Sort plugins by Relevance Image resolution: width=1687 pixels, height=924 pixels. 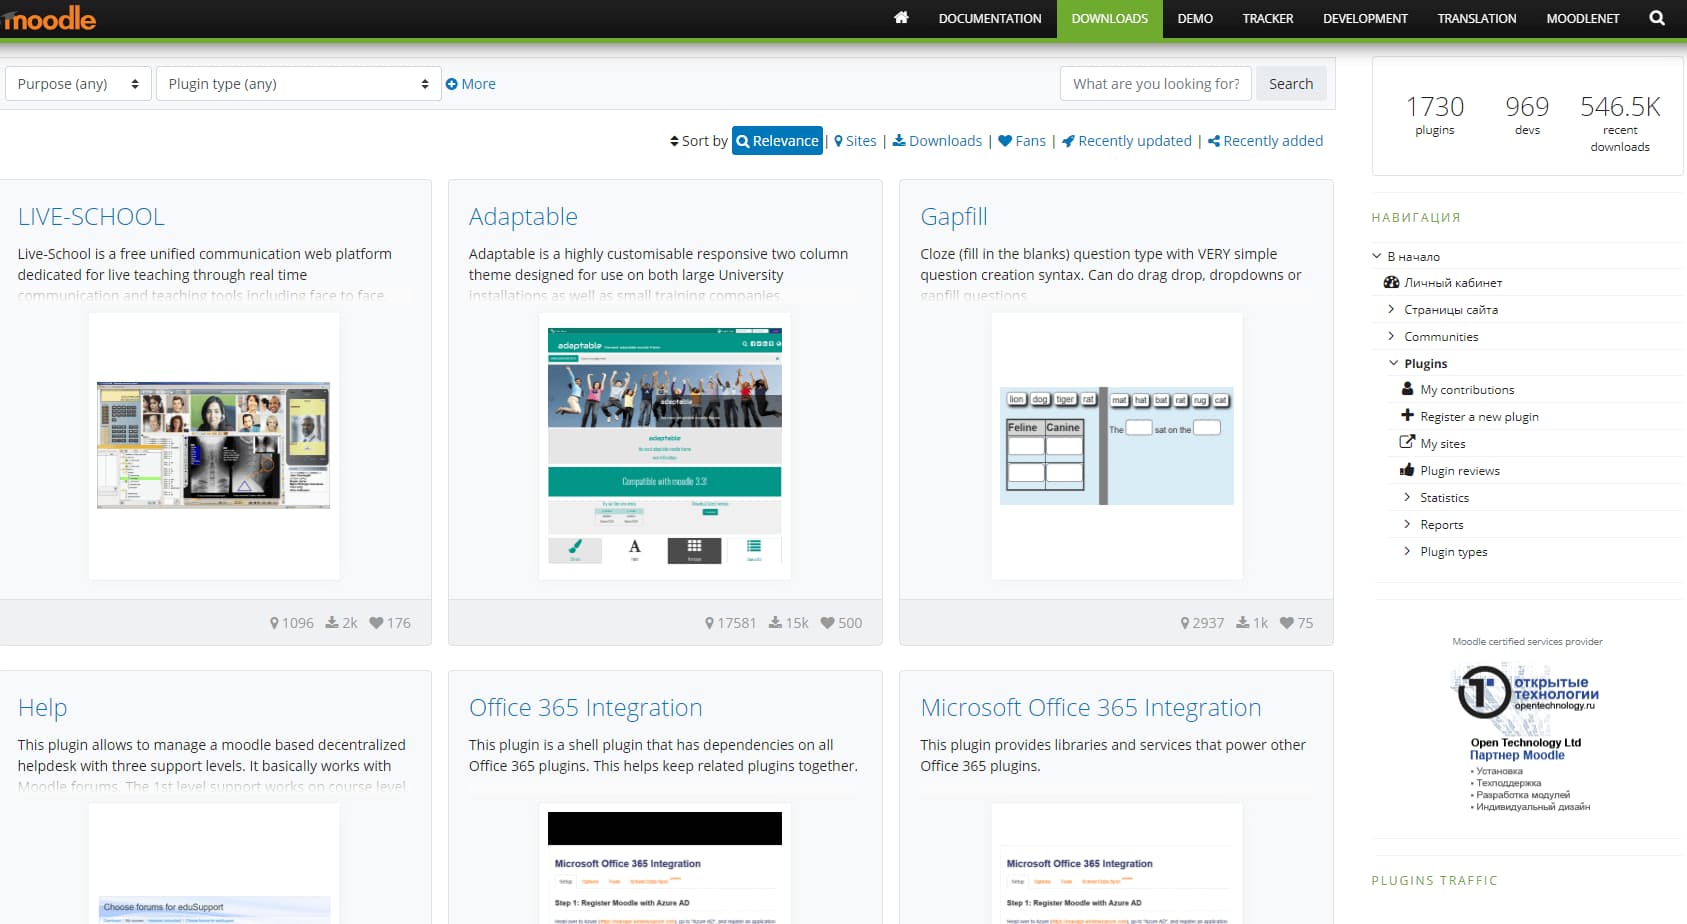tap(777, 141)
